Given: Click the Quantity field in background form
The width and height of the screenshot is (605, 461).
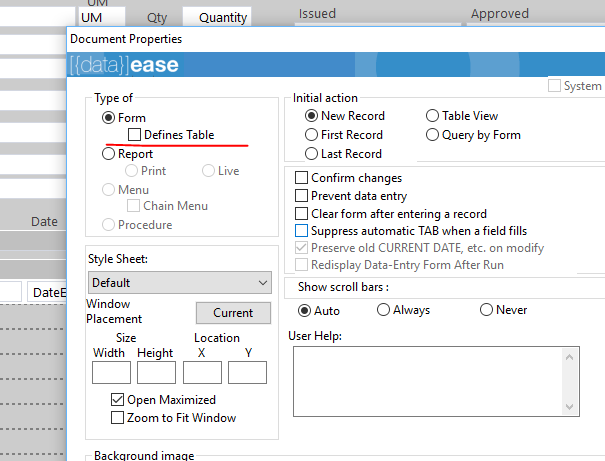Looking at the screenshot, I should point(217,17).
